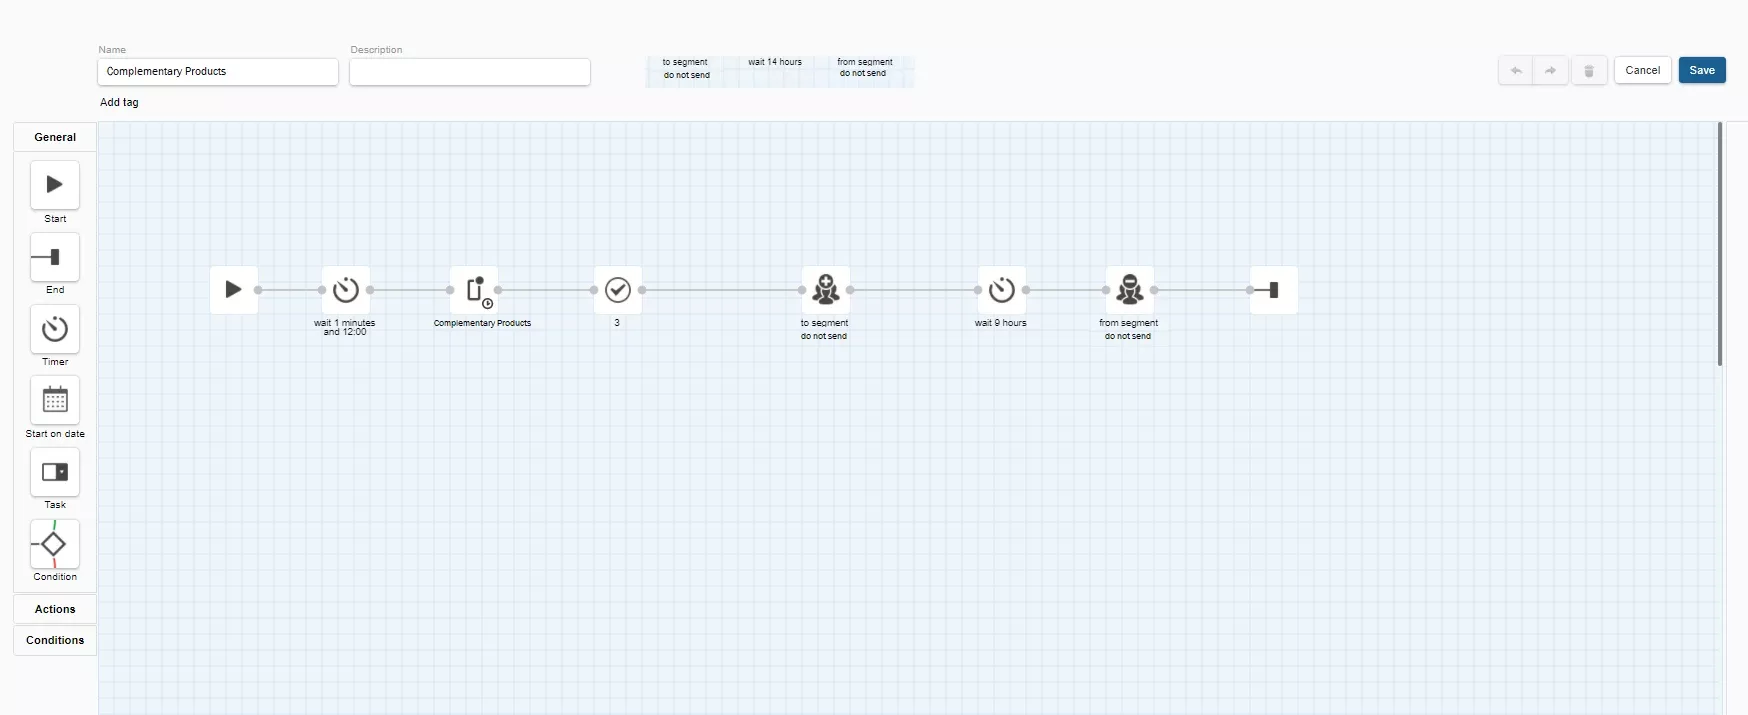Delete the selected element with the trash icon

1589,71
